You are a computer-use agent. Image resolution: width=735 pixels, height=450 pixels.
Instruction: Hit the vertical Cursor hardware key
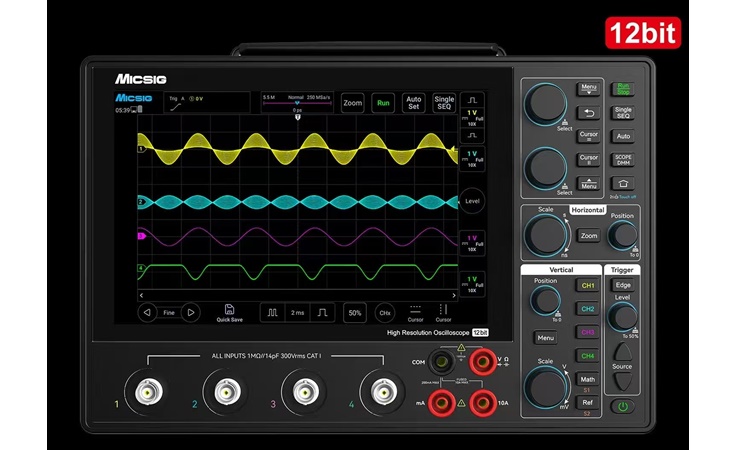tap(589, 159)
